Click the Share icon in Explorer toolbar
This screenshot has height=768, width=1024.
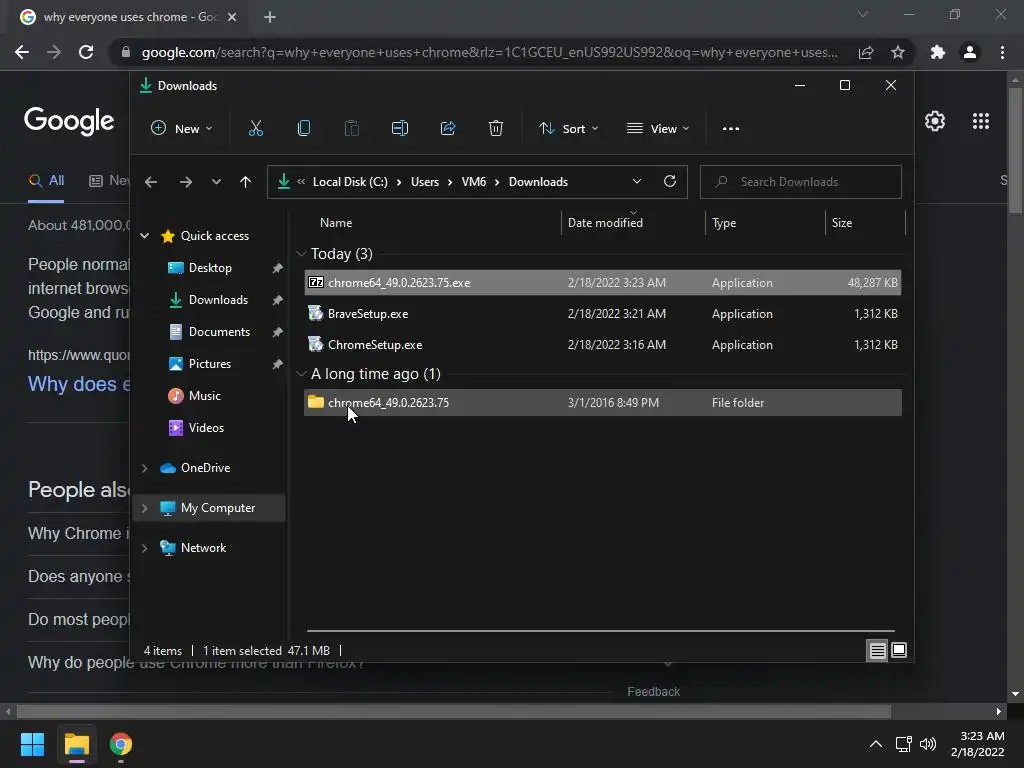click(x=448, y=129)
